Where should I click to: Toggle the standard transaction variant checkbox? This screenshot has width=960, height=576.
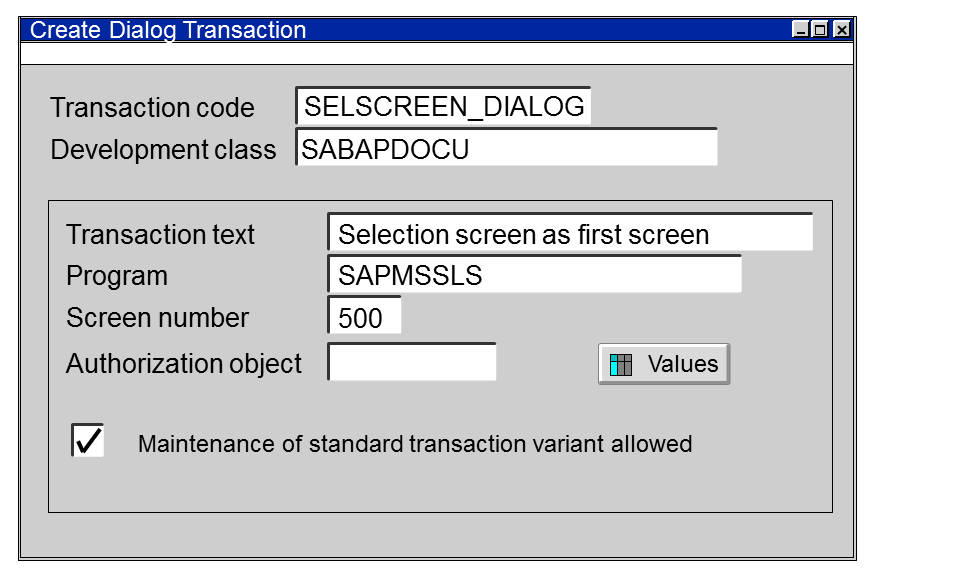[x=88, y=440]
